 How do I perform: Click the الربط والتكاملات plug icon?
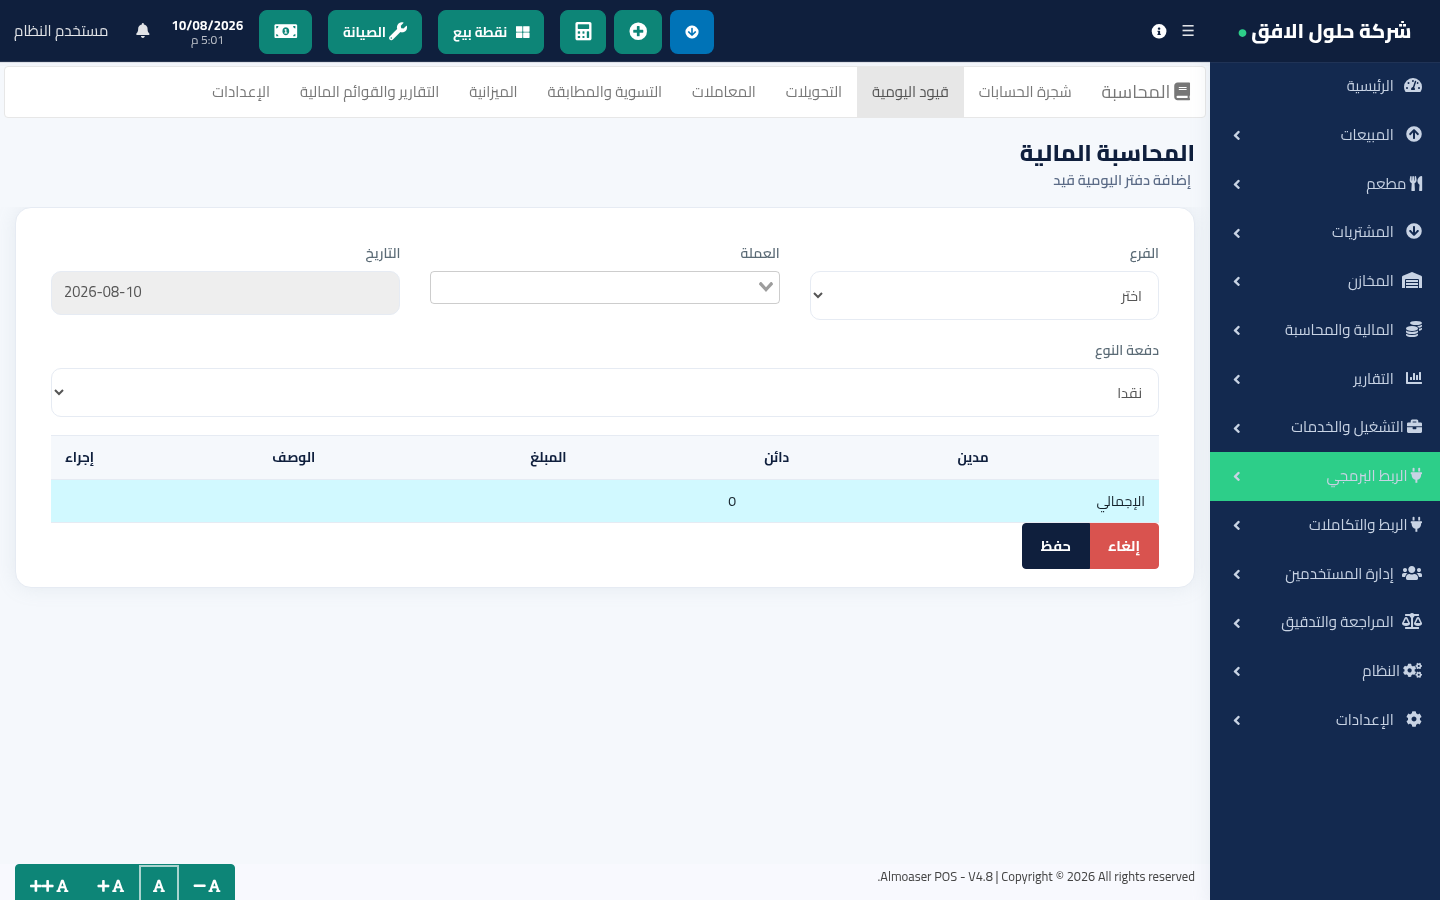click(1417, 524)
